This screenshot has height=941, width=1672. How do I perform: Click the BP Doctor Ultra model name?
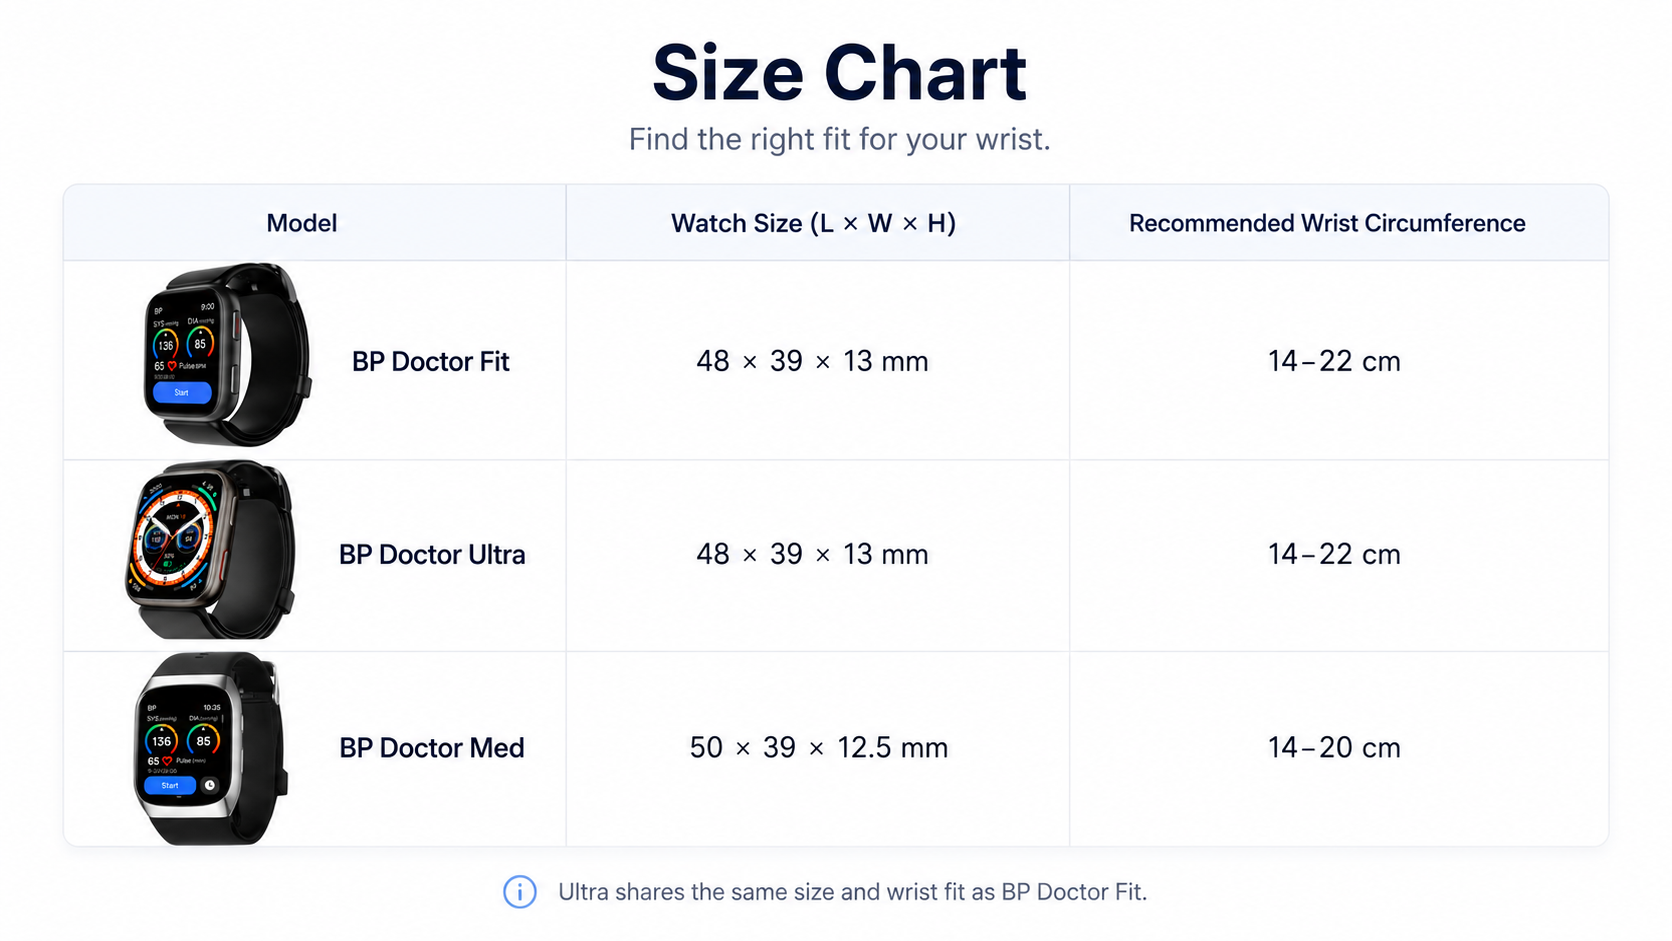(431, 554)
